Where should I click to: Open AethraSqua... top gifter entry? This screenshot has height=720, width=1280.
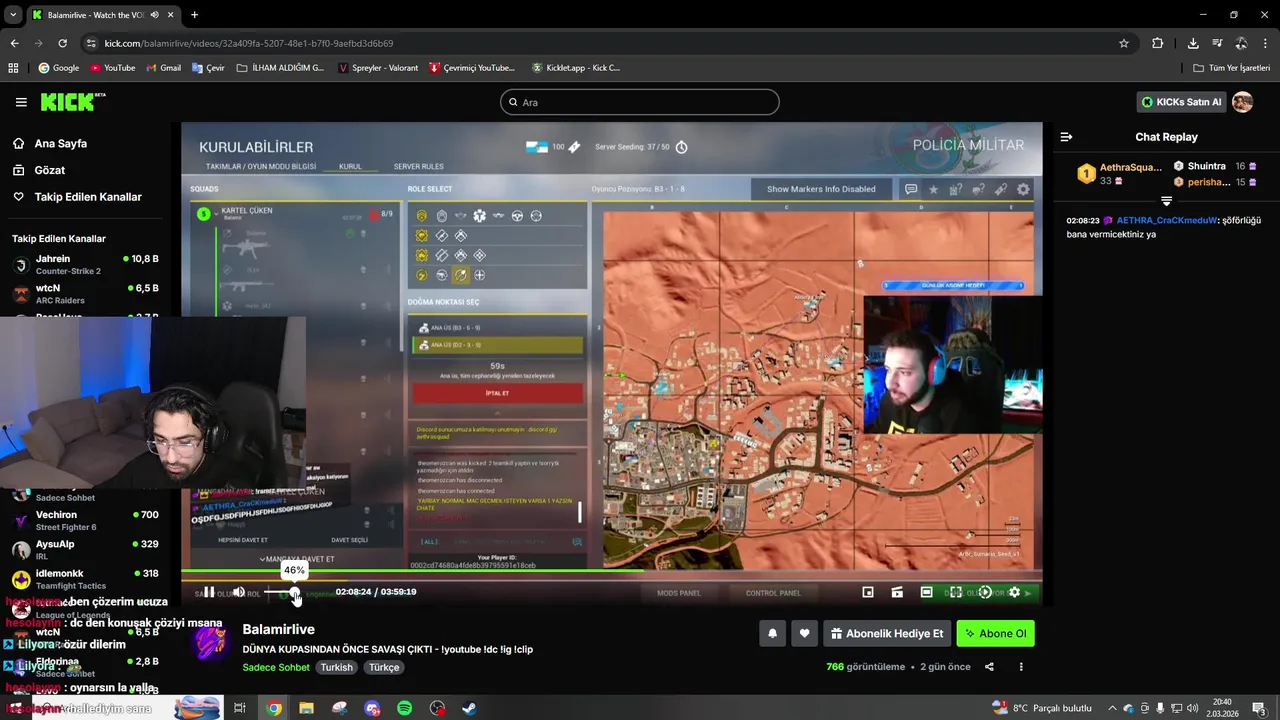(1119, 174)
